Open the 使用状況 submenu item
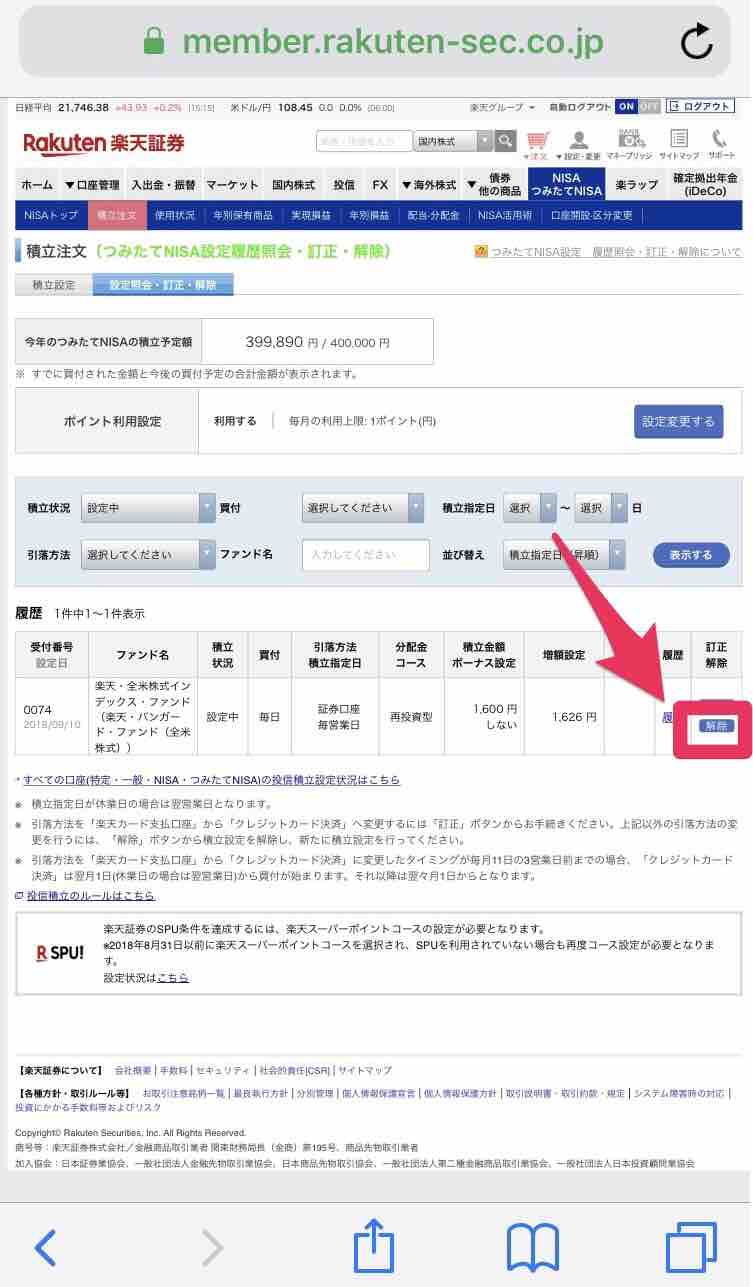 pyautogui.click(x=174, y=215)
